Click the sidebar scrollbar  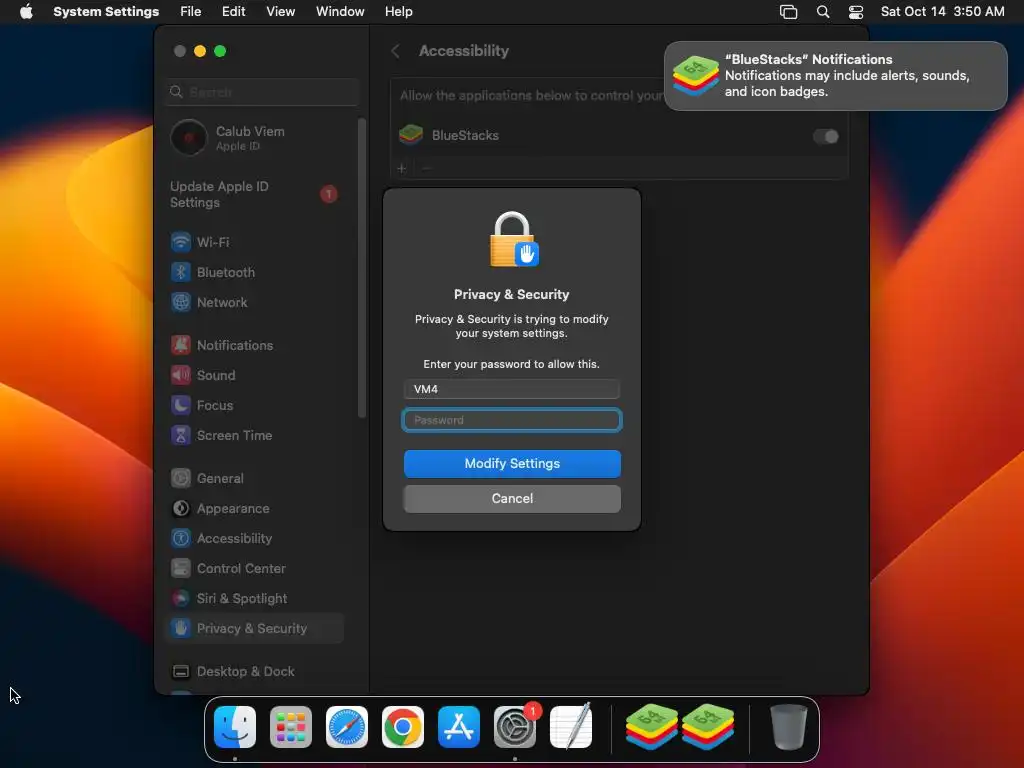coord(362,268)
